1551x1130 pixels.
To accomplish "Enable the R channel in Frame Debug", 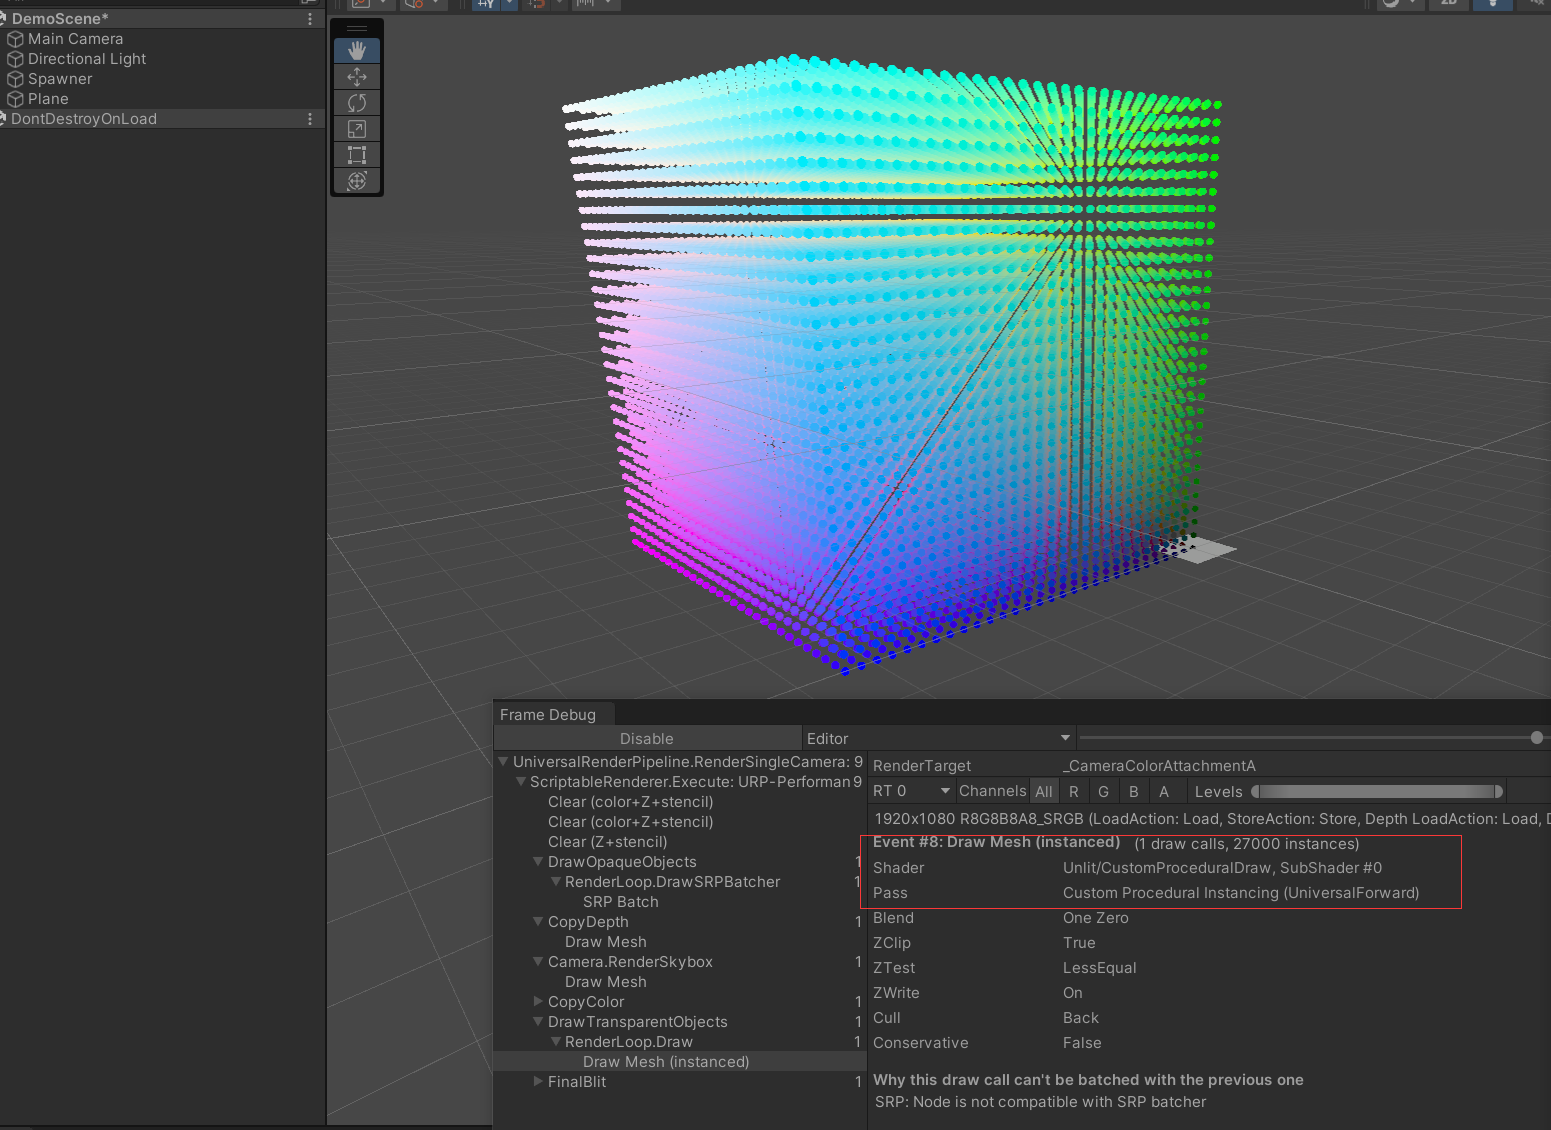I will [1073, 790].
